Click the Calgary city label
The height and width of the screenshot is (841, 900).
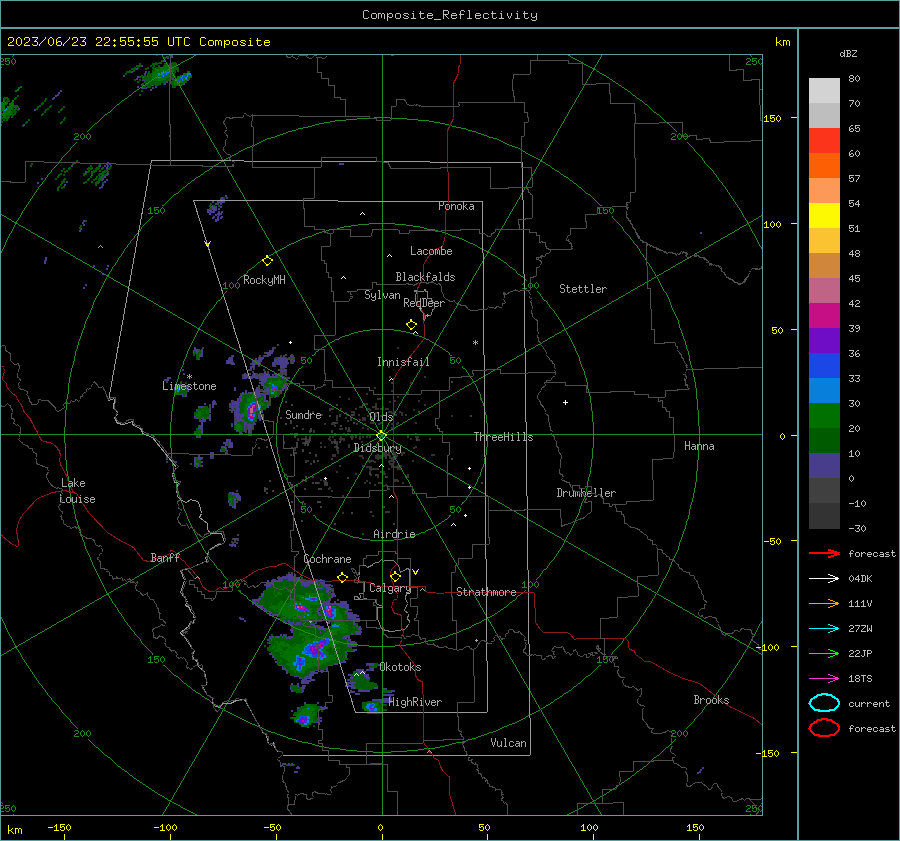tap(390, 588)
